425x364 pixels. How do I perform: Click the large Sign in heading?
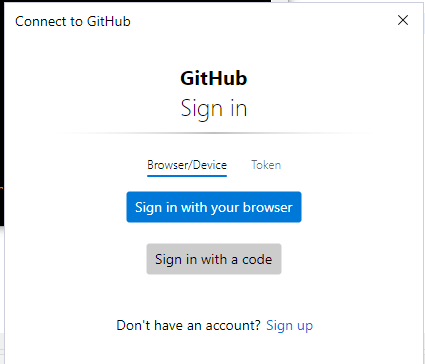[x=214, y=109]
